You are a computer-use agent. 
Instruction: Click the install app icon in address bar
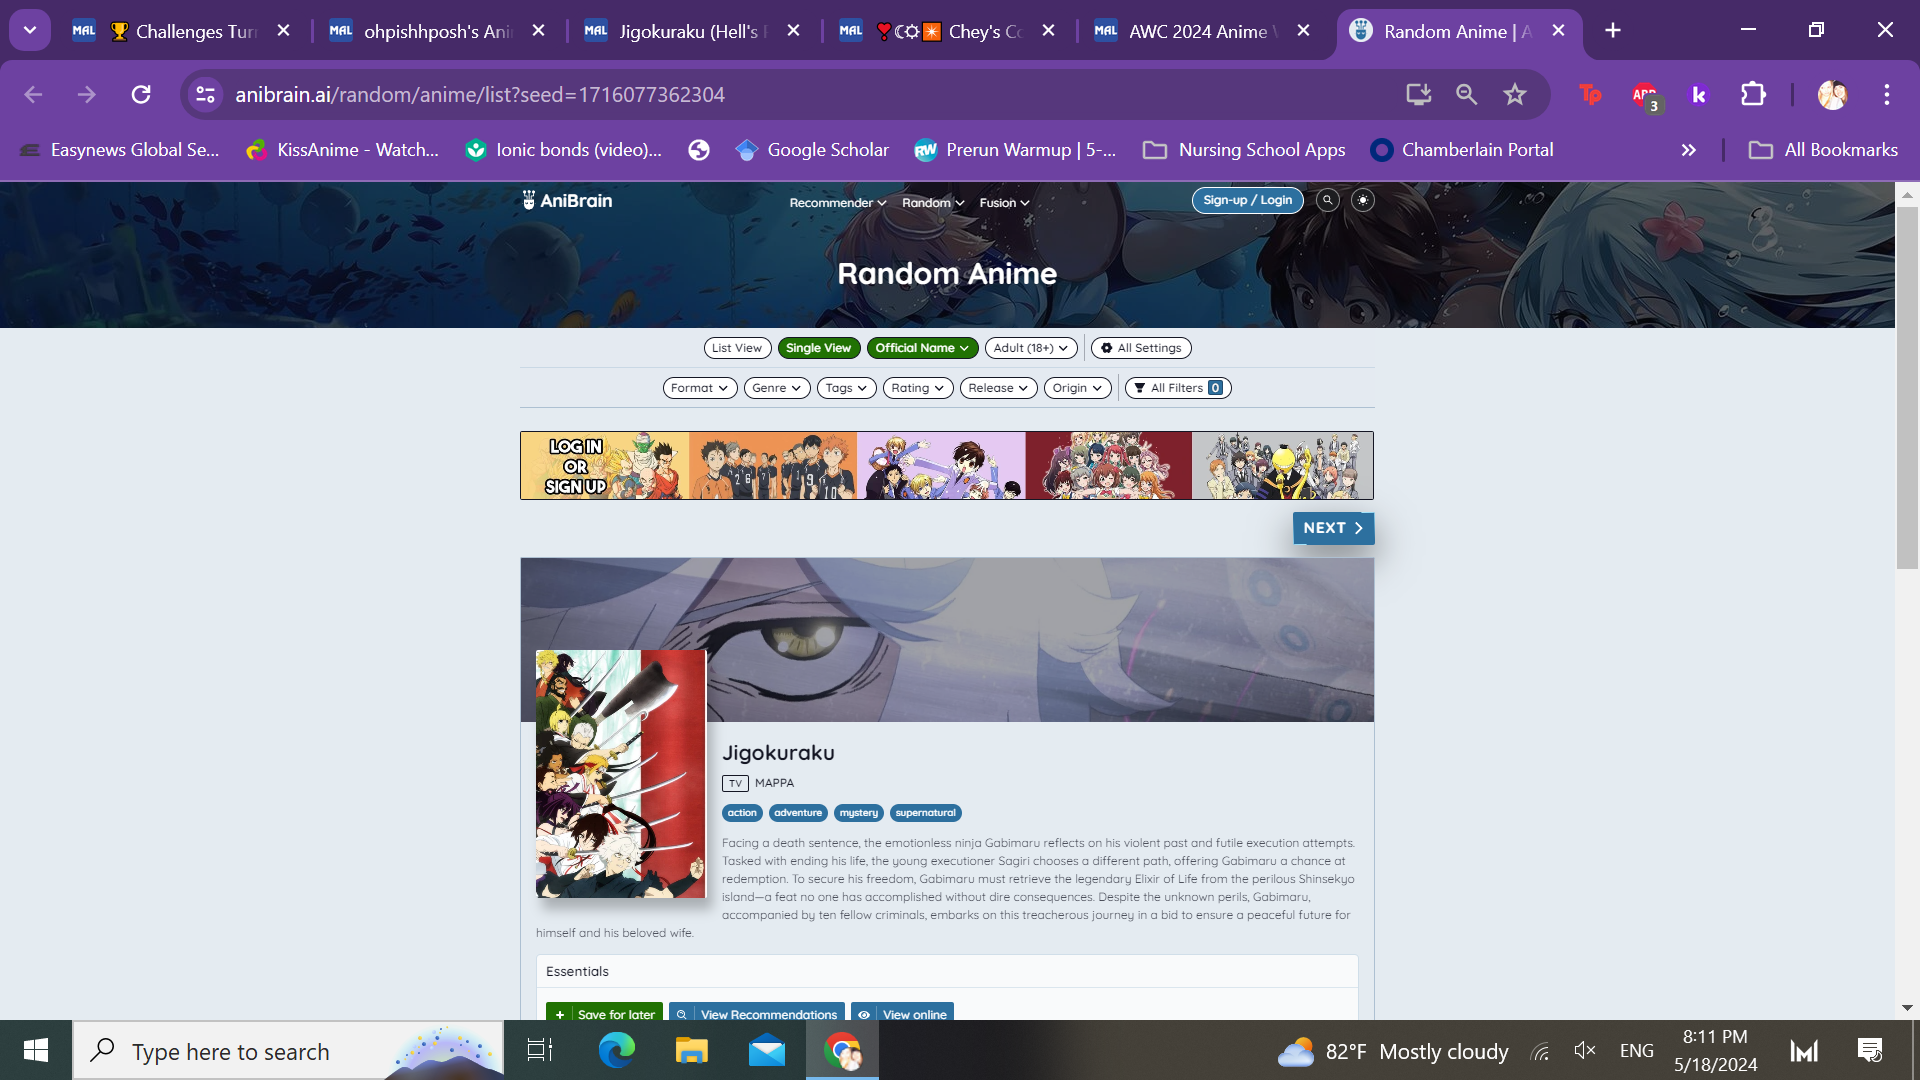(x=1418, y=94)
